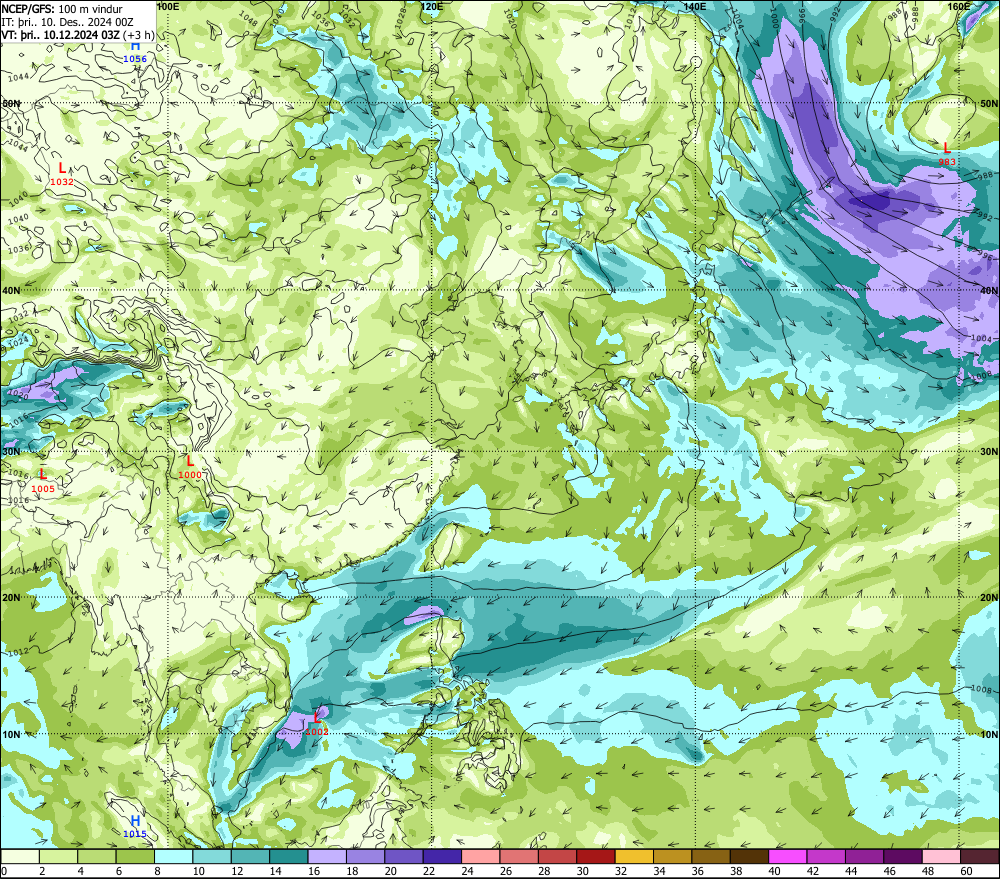Click the 1012 isobar label near Myanmar coast
Viewport: 1000px width, 879px height.
coord(18,652)
